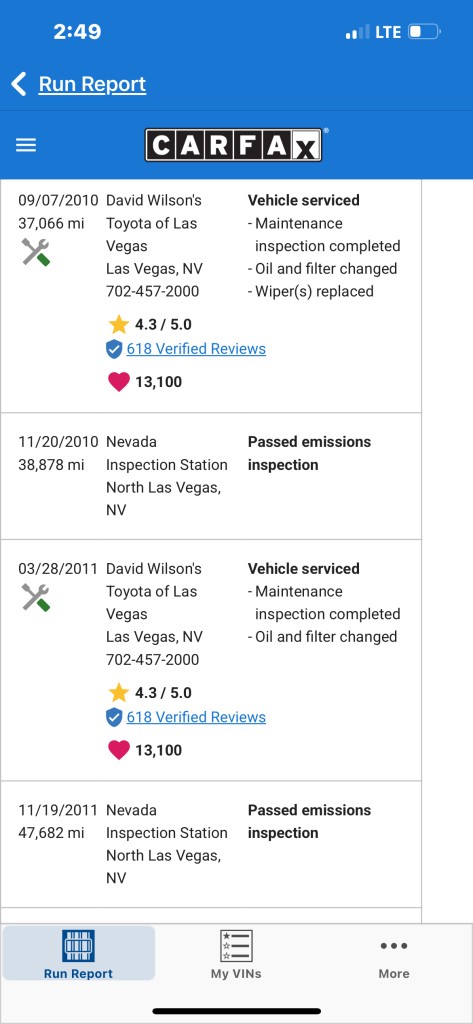Tap the CARFAX logo
Viewport: 473px width, 1024px height.
[x=233, y=145]
